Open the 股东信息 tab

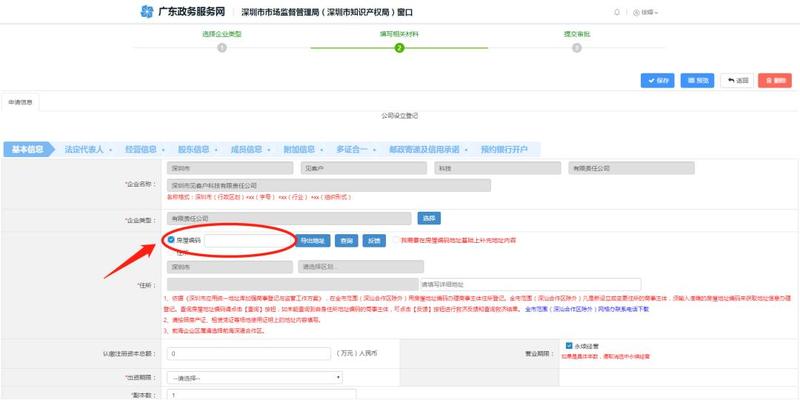tap(193, 149)
